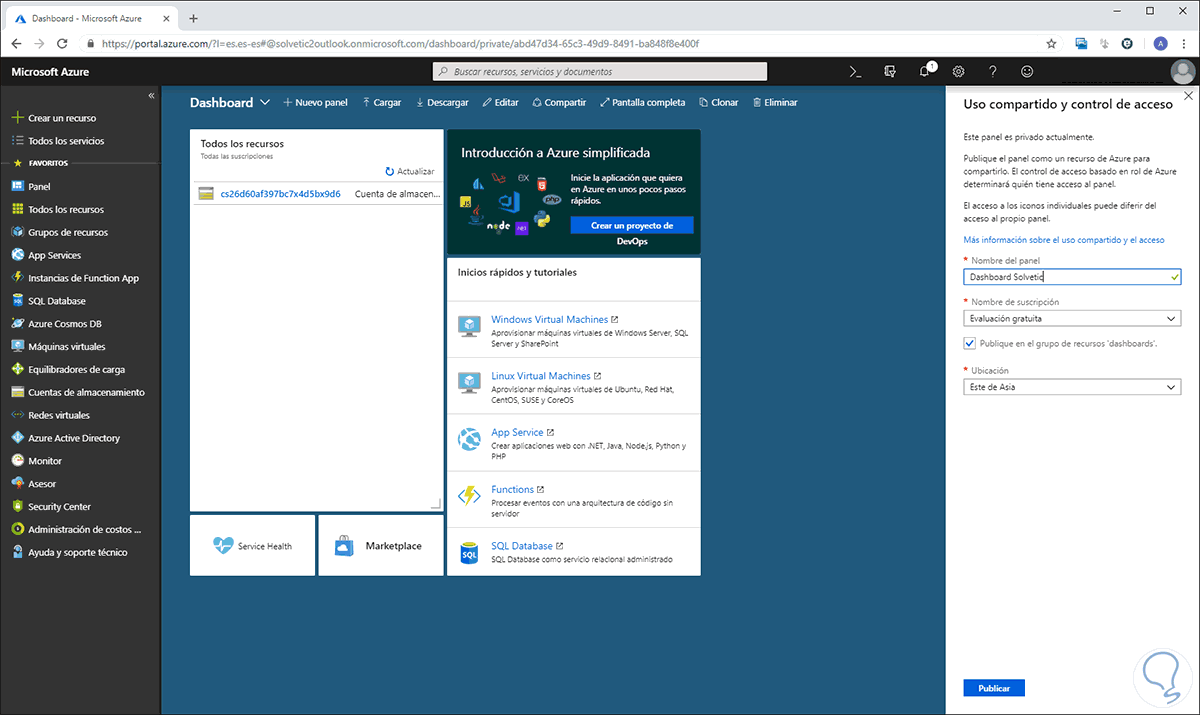The width and height of the screenshot is (1200, 715).
Task: Open the Service Health tile
Action: tap(252, 546)
